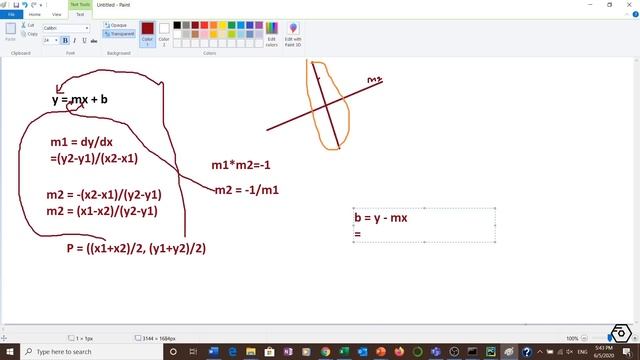Open OBS Studio from the taskbar

454,351
